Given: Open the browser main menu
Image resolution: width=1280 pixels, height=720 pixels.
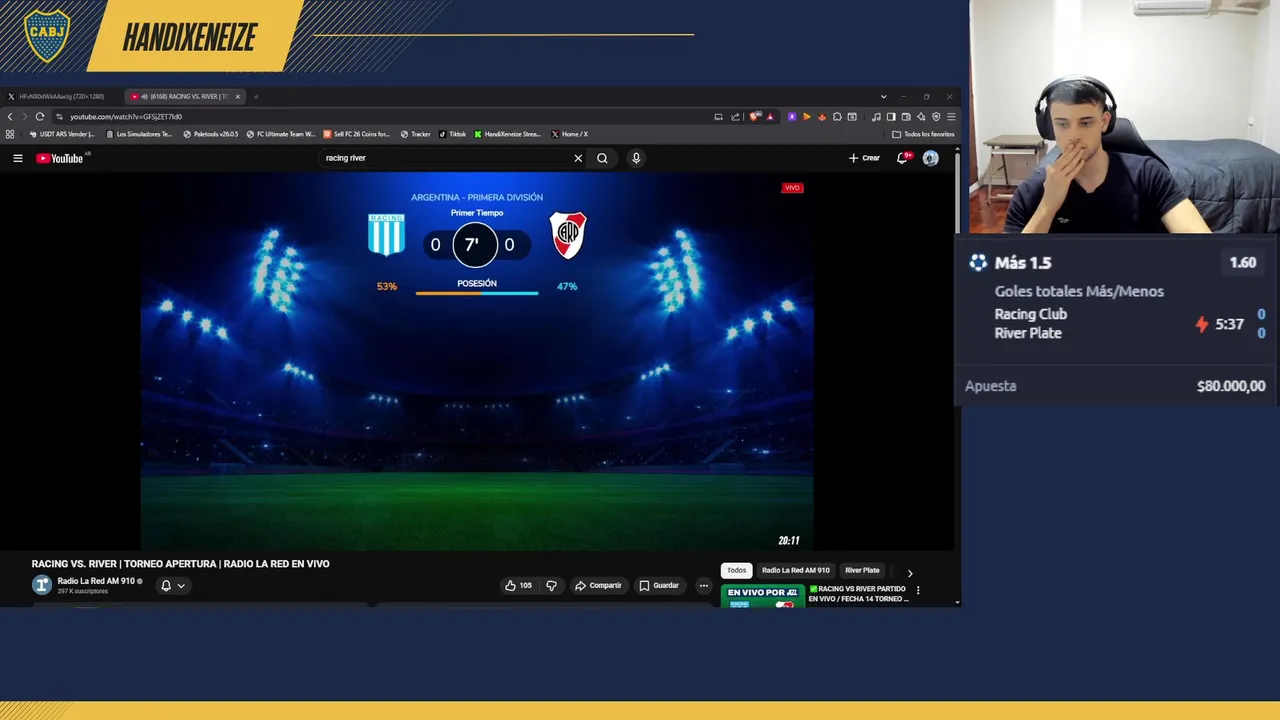Looking at the screenshot, I should (951, 117).
